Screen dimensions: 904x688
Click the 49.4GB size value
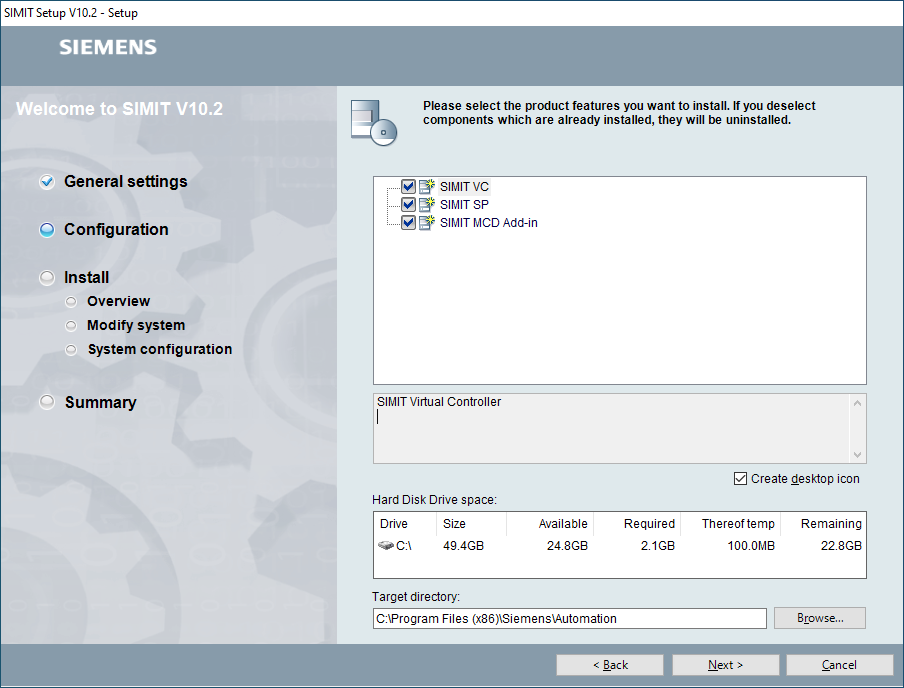coord(464,546)
